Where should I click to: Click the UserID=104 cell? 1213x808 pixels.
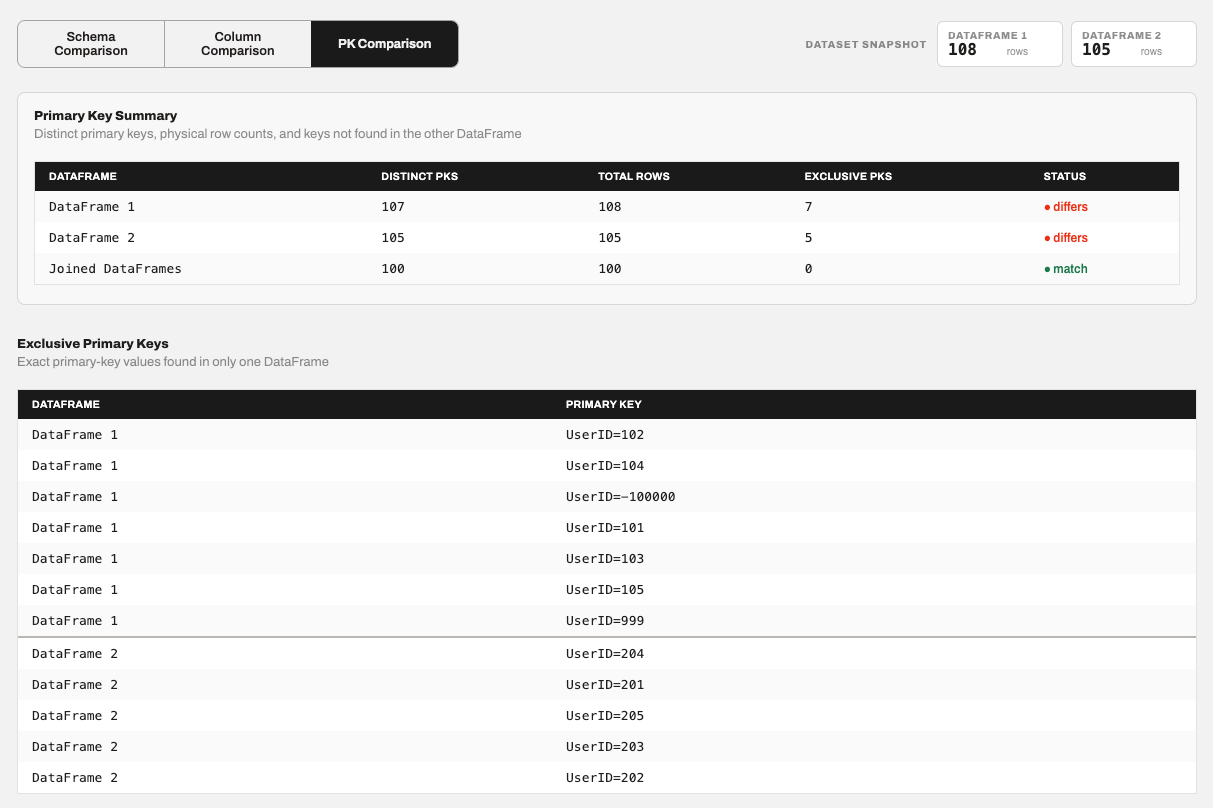tap(605, 466)
